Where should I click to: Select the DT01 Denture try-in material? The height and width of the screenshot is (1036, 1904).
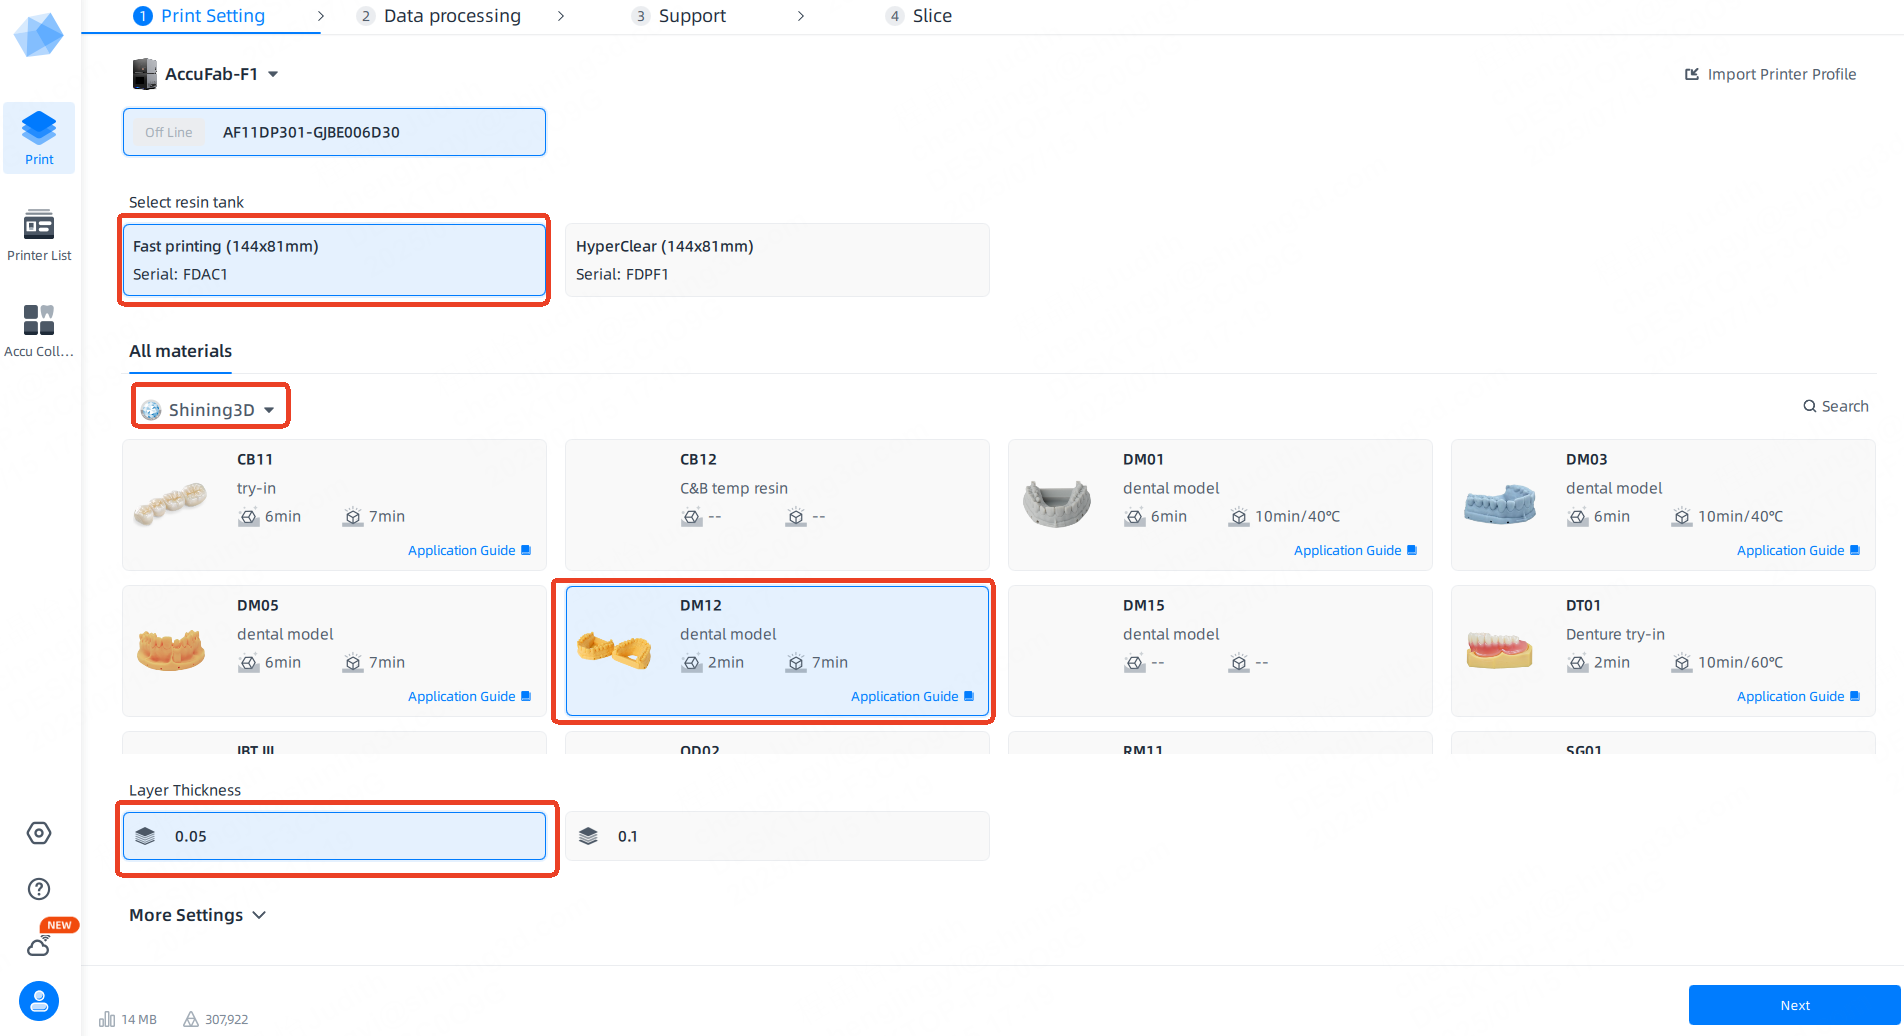(1663, 651)
